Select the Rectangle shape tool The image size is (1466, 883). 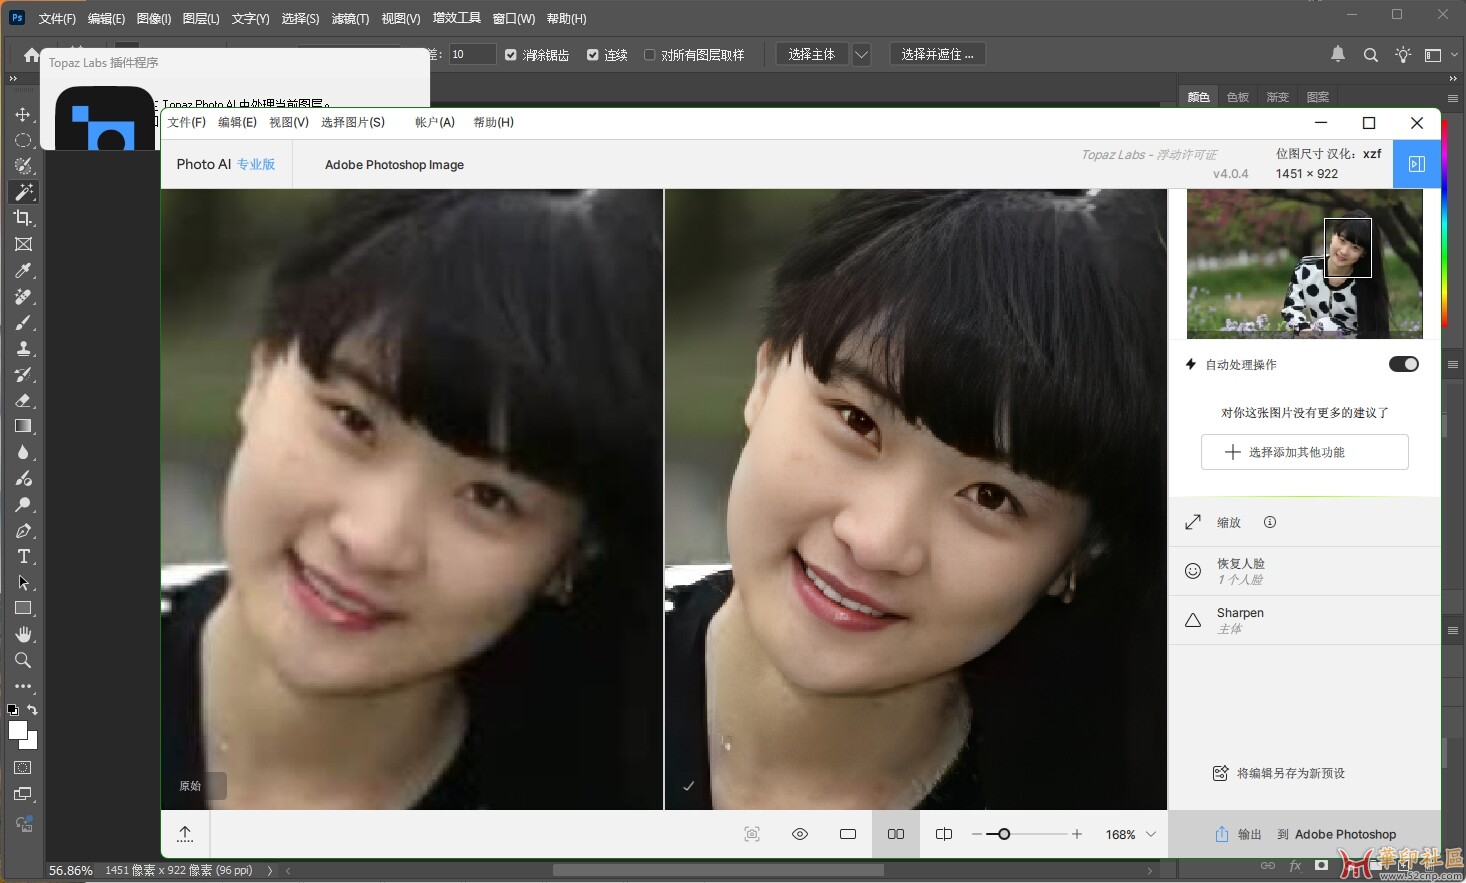coord(23,608)
